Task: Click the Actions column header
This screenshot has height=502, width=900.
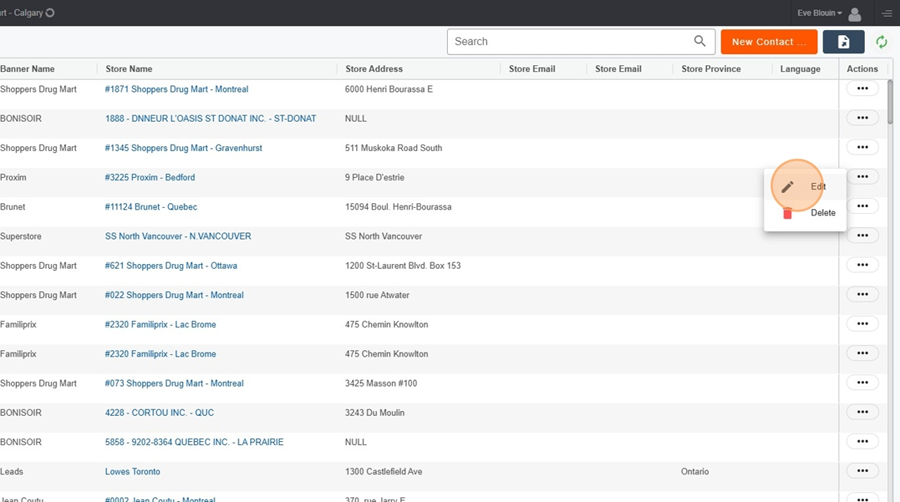Action: (862, 69)
